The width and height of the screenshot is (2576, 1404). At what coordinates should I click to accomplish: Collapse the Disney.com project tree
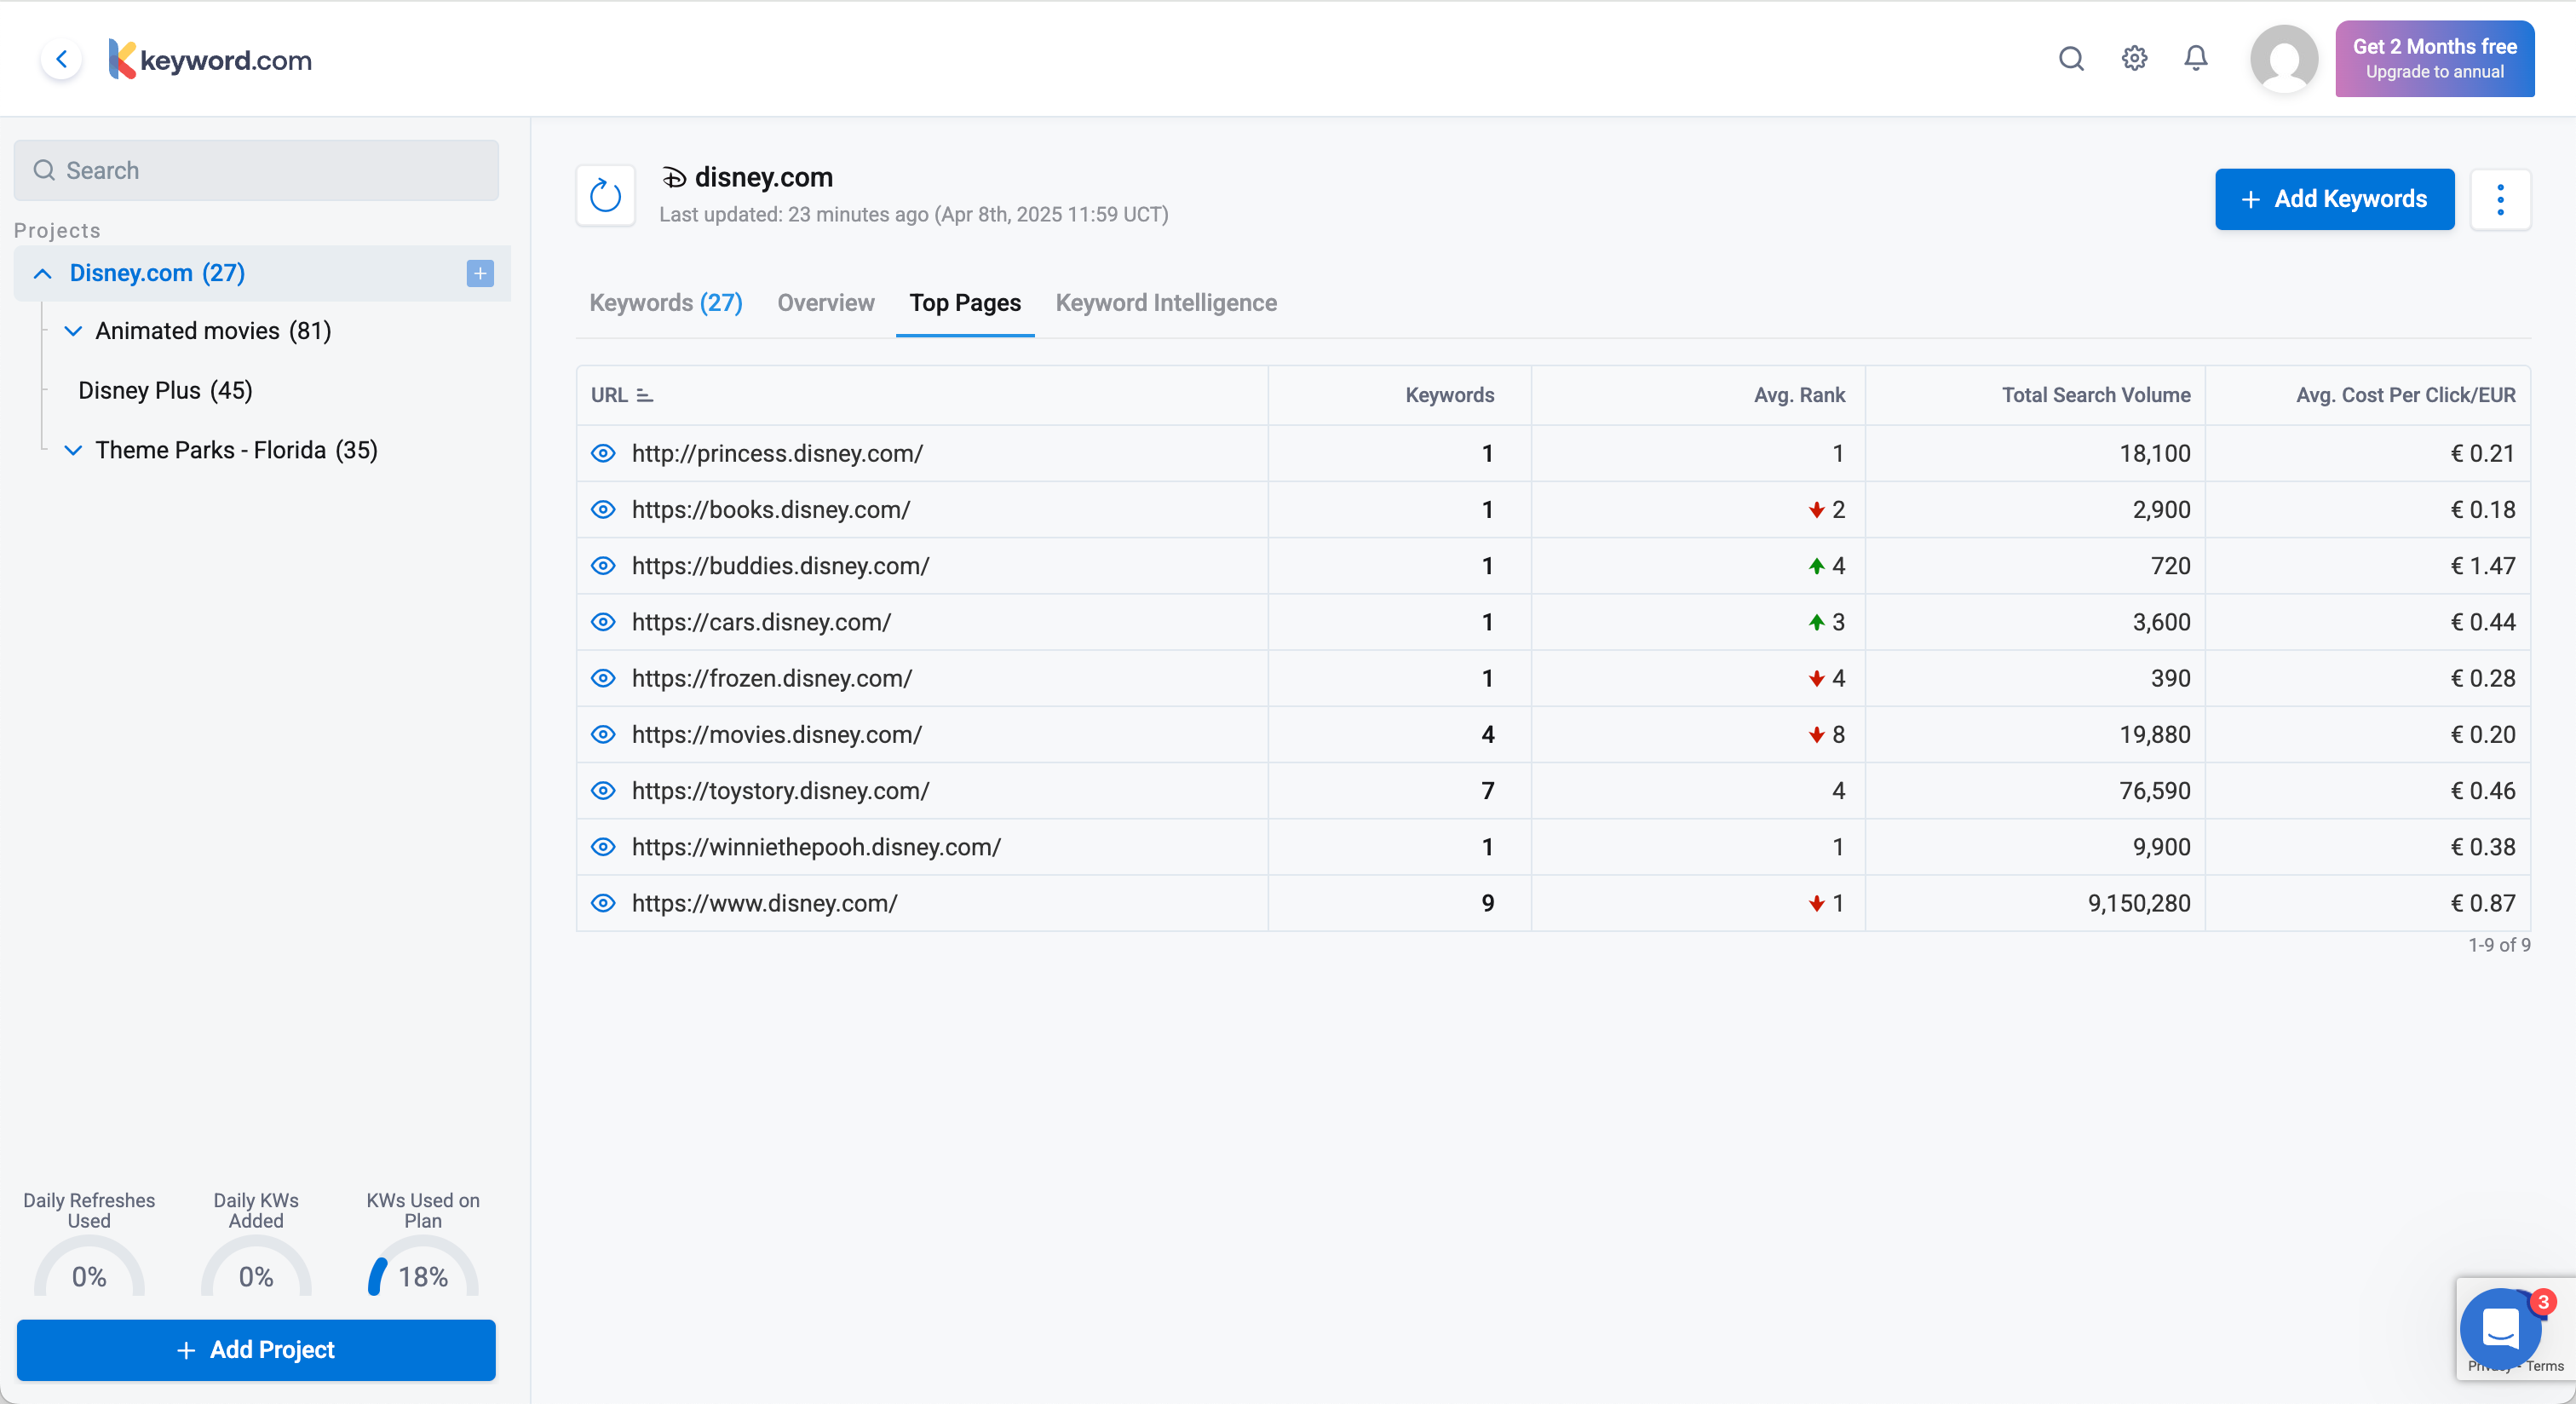pyautogui.click(x=42, y=273)
